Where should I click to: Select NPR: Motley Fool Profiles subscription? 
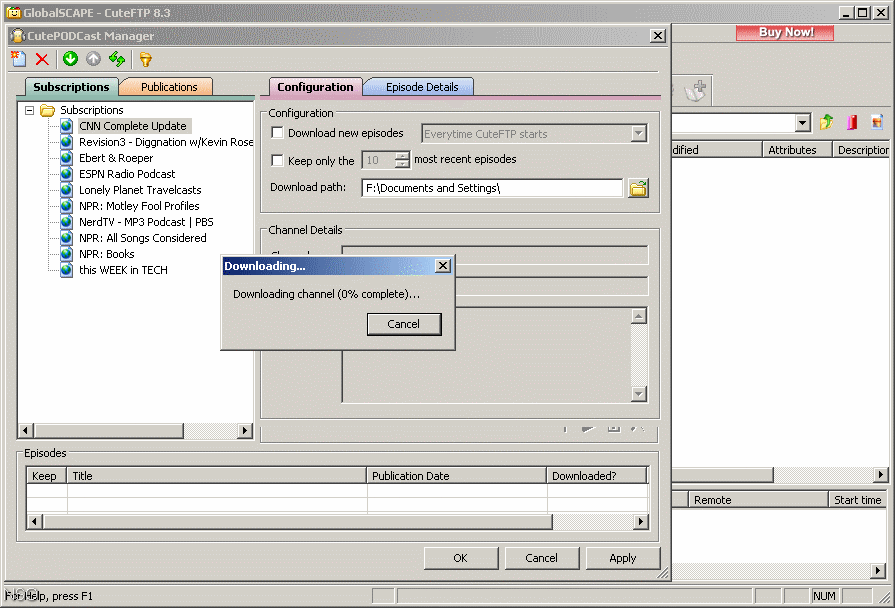[139, 206]
